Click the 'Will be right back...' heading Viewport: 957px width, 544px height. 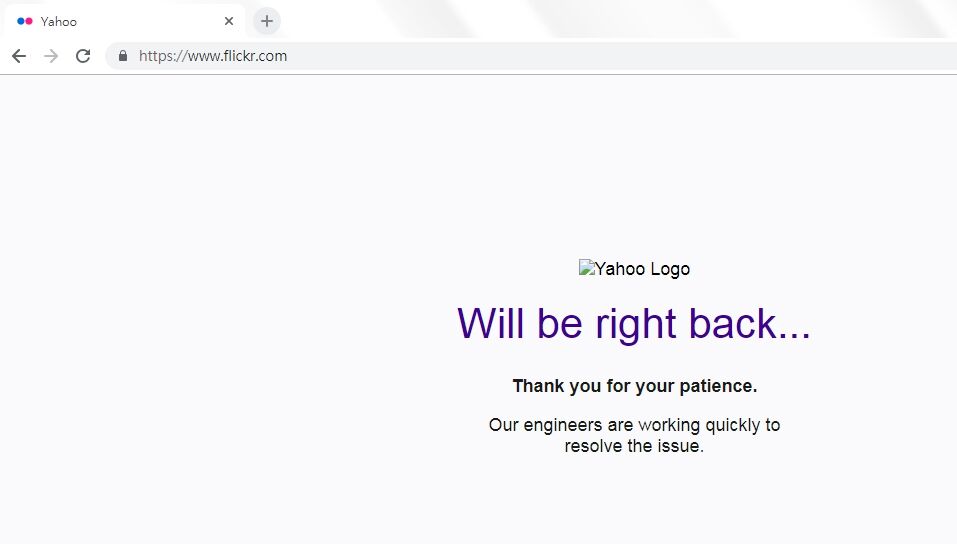point(634,323)
